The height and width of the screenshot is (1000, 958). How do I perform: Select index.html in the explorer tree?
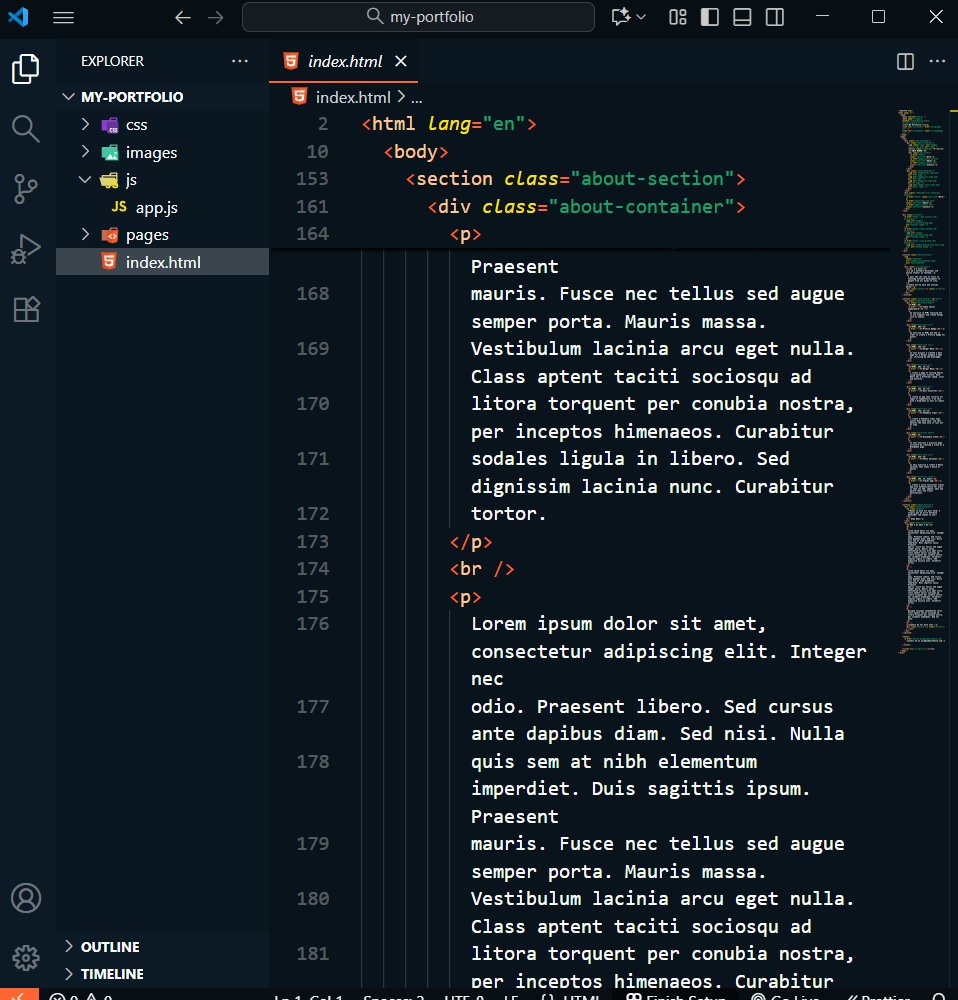coord(162,262)
